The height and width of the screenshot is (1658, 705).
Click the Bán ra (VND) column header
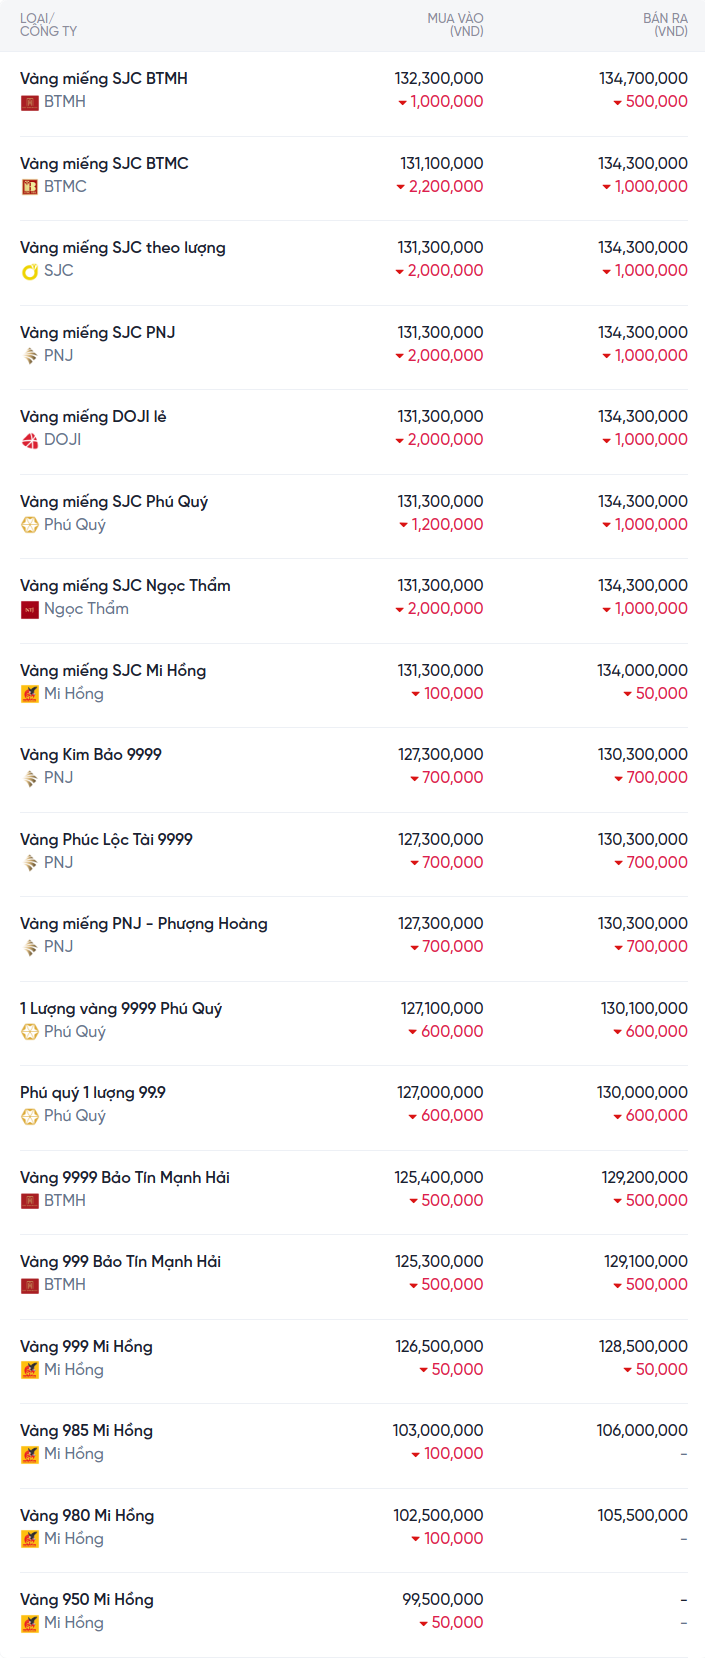tap(665, 25)
